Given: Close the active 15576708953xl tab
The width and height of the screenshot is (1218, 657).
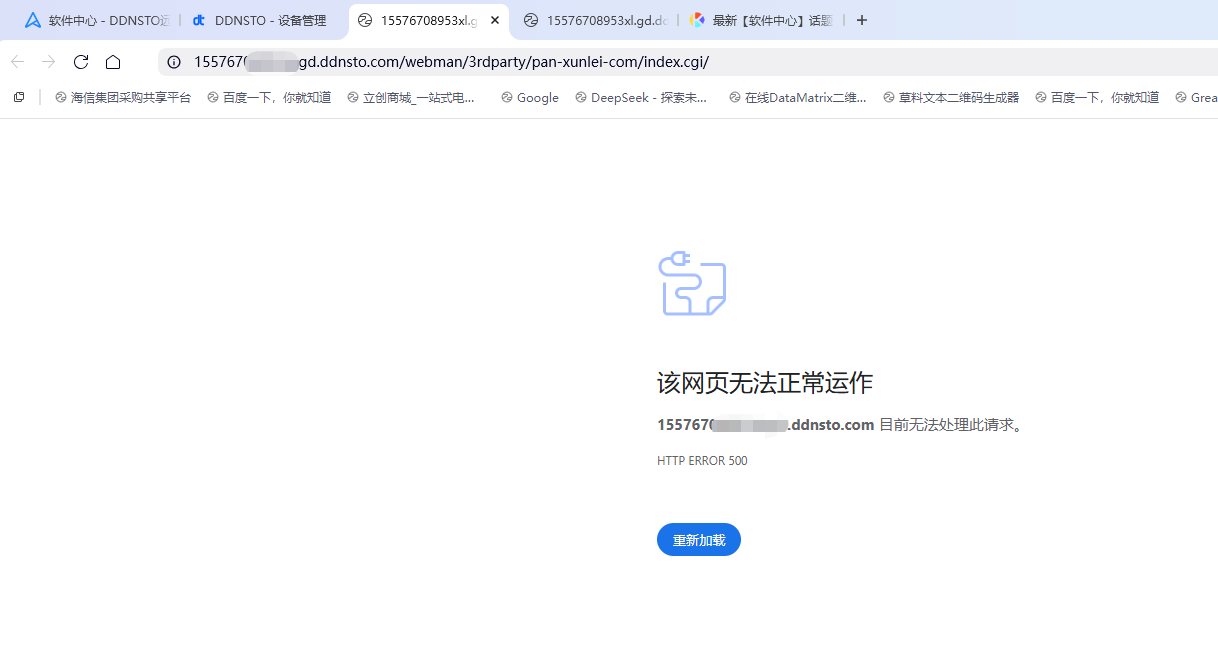Looking at the screenshot, I should coord(494,20).
